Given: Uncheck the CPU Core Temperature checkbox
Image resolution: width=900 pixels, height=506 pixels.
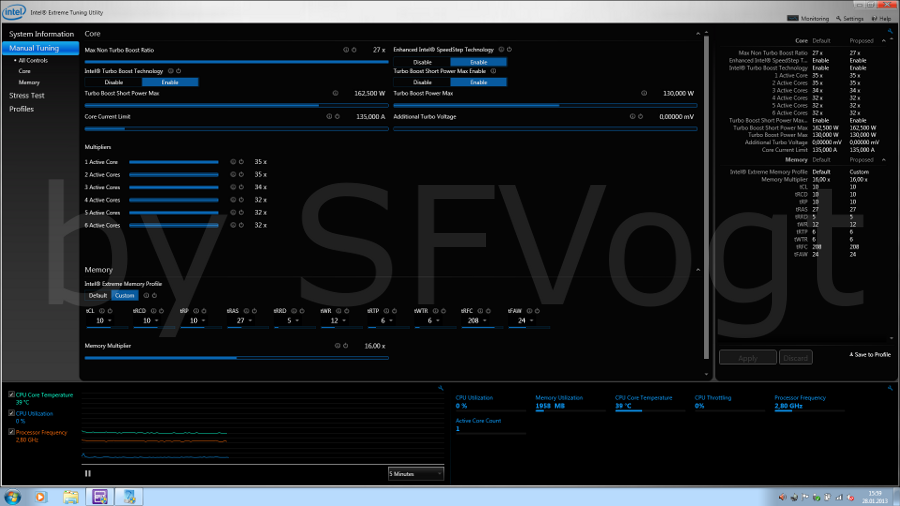Looking at the screenshot, I should (11, 395).
